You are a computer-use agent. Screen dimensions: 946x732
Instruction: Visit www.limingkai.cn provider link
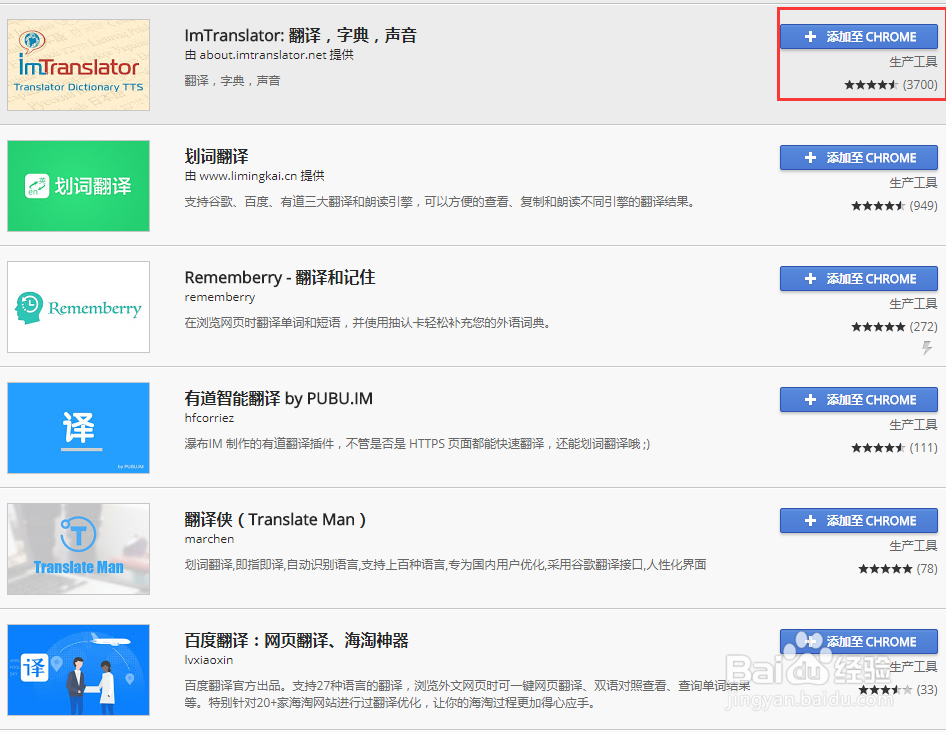[248, 176]
